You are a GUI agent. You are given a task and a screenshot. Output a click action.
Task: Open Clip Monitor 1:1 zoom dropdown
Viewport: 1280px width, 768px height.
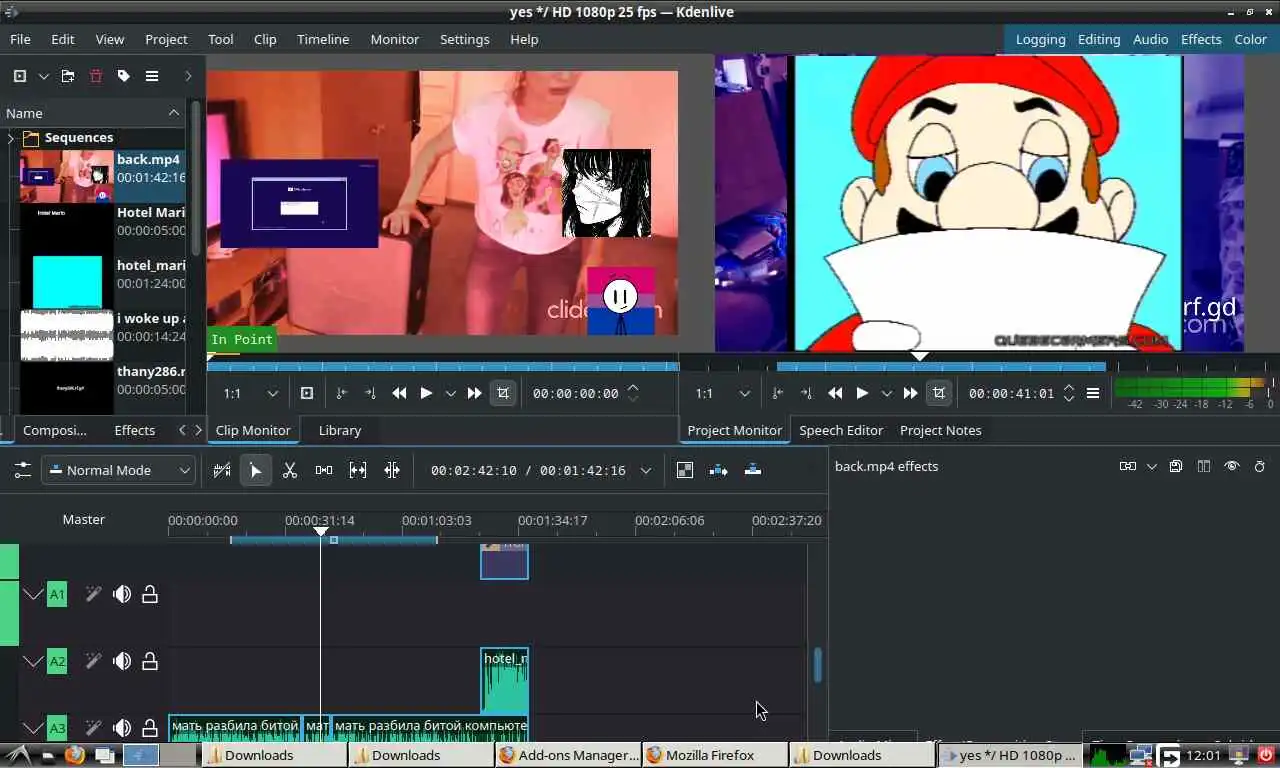[x=250, y=393]
